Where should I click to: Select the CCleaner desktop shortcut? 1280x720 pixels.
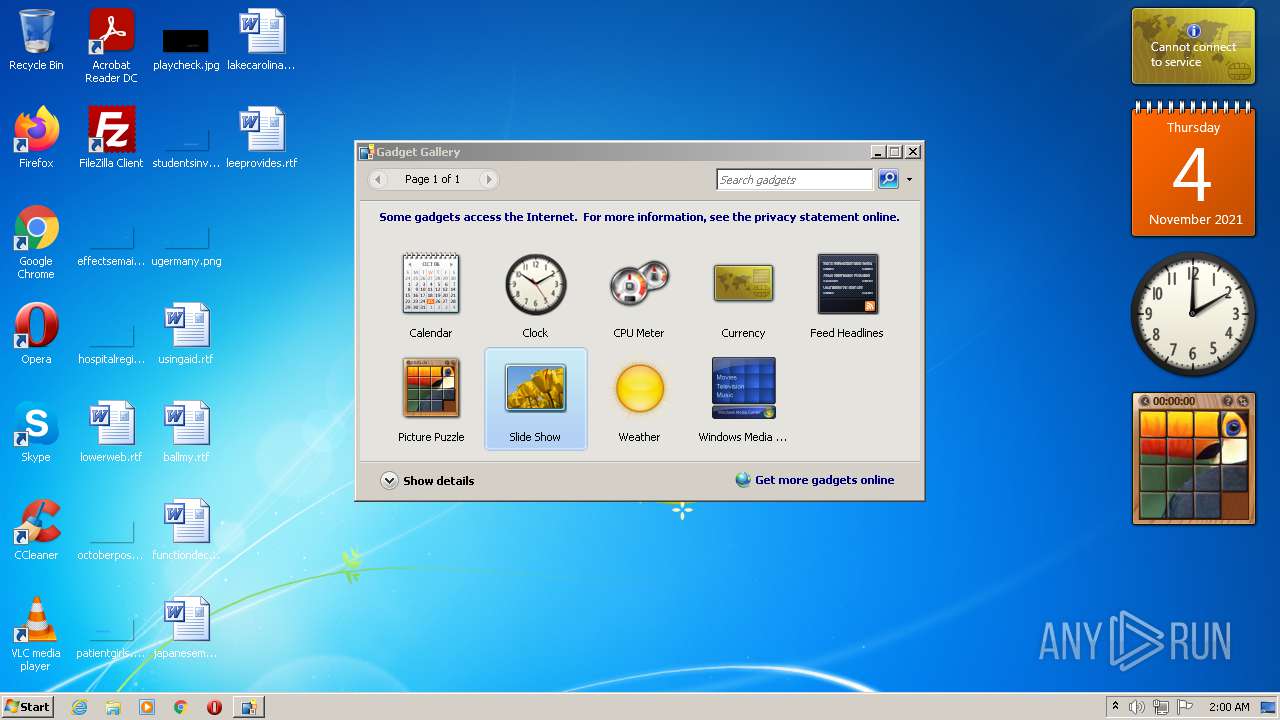click(36, 529)
